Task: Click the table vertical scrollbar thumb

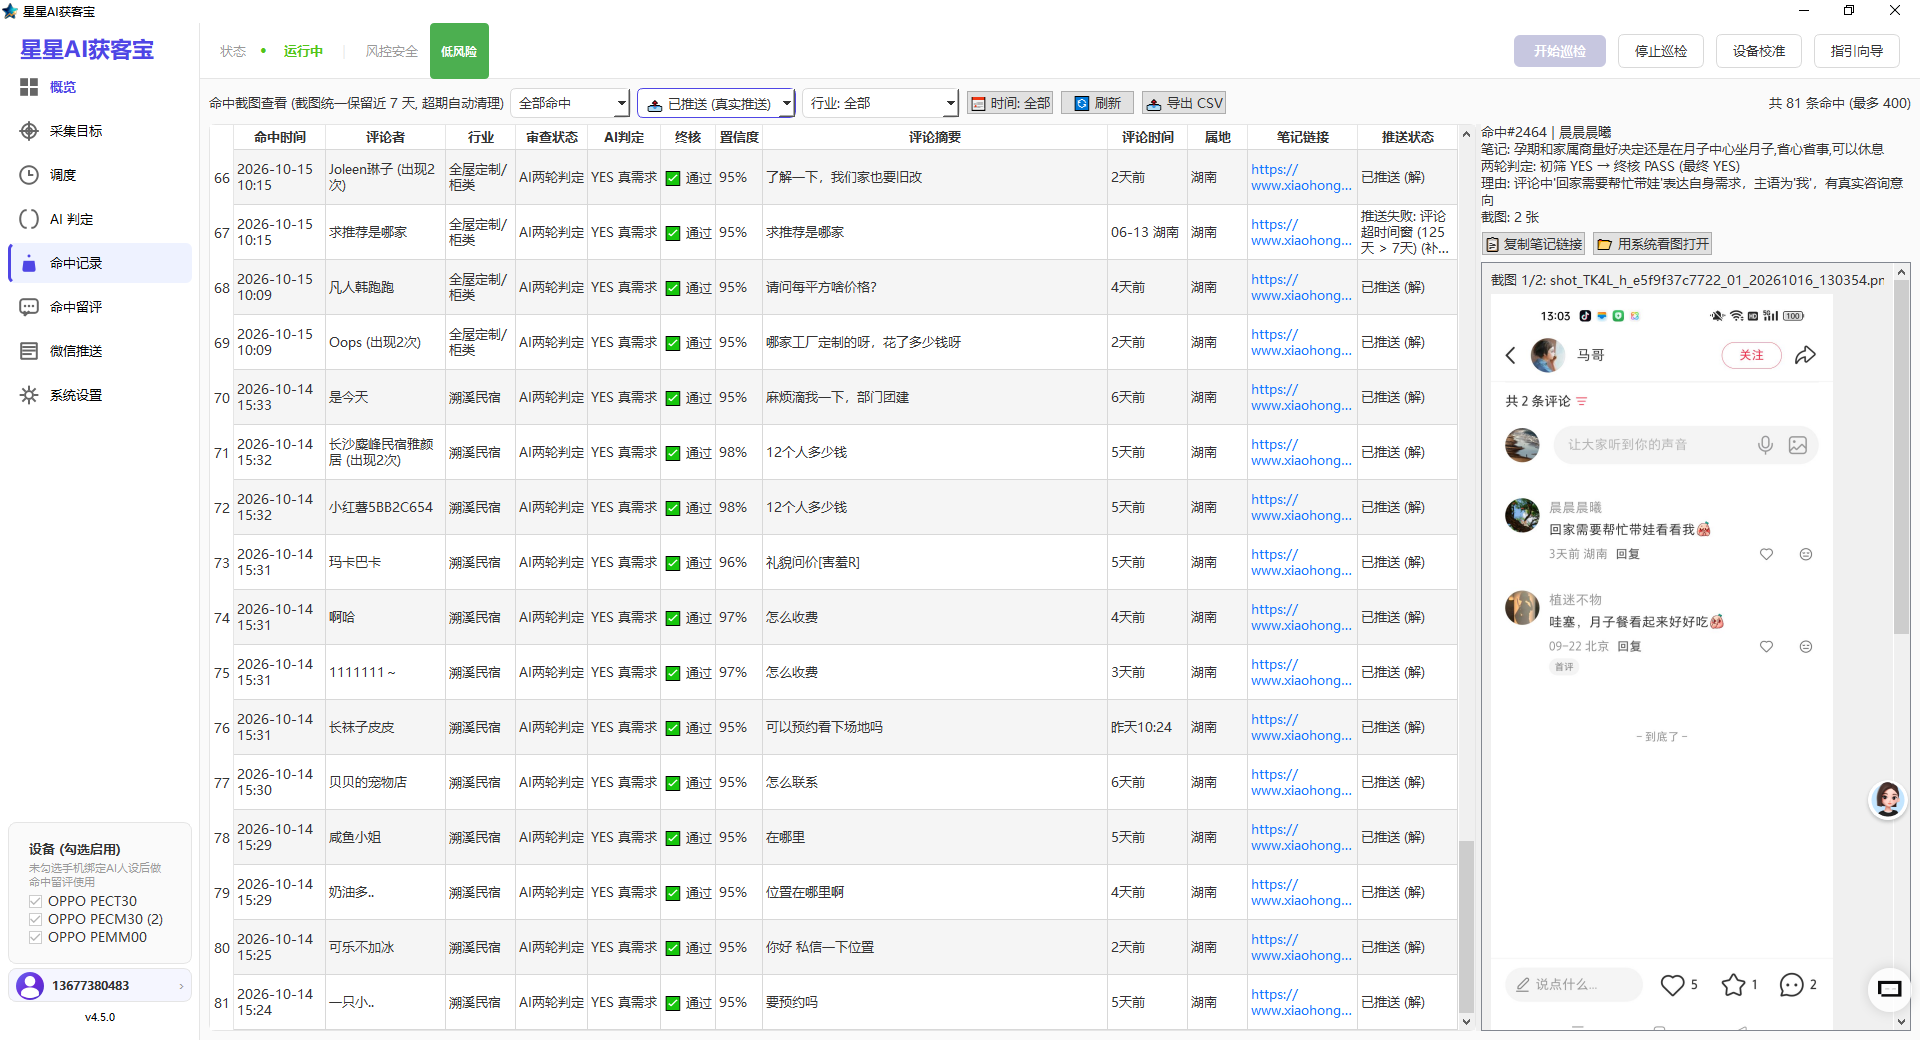Action: point(1466,925)
